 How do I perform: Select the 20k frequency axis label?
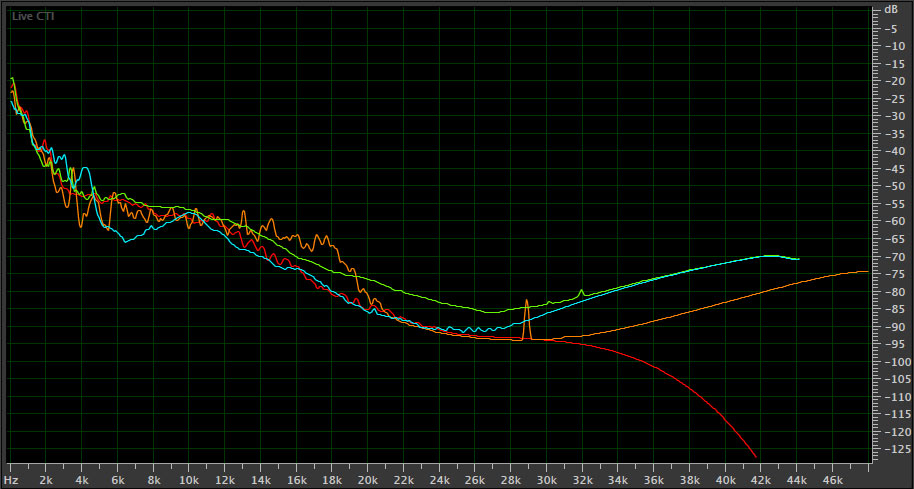[x=368, y=481]
